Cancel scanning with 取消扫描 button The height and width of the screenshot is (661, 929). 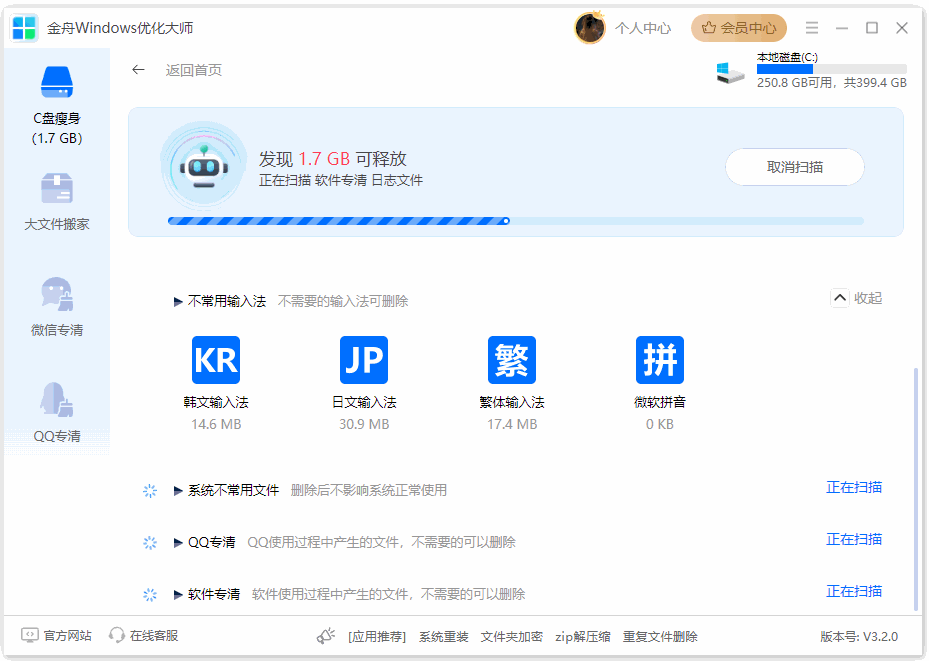[795, 167]
